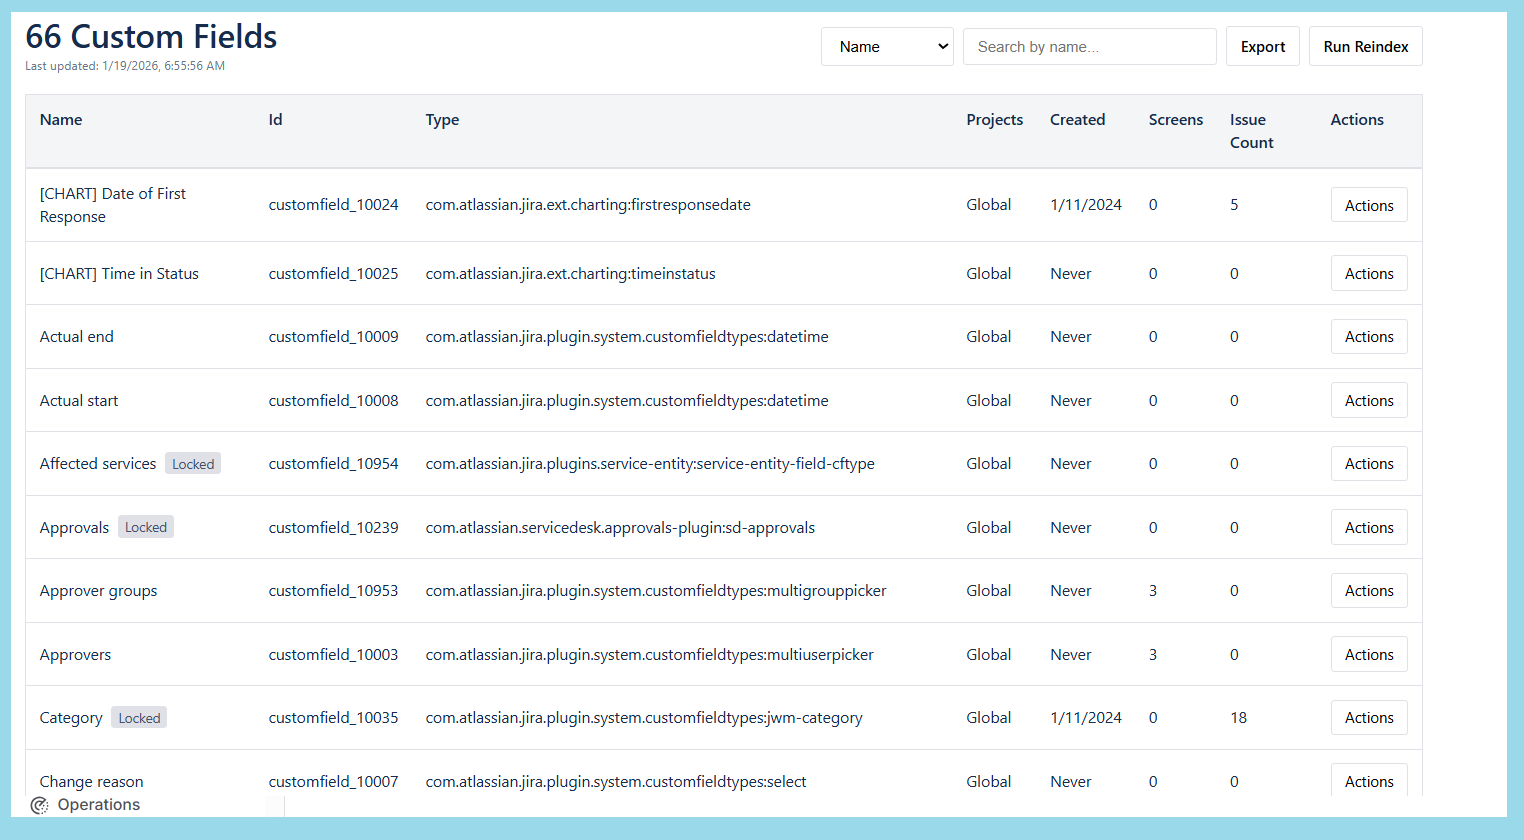Open the customfield_10025 link
1524x840 pixels.
click(x=333, y=273)
